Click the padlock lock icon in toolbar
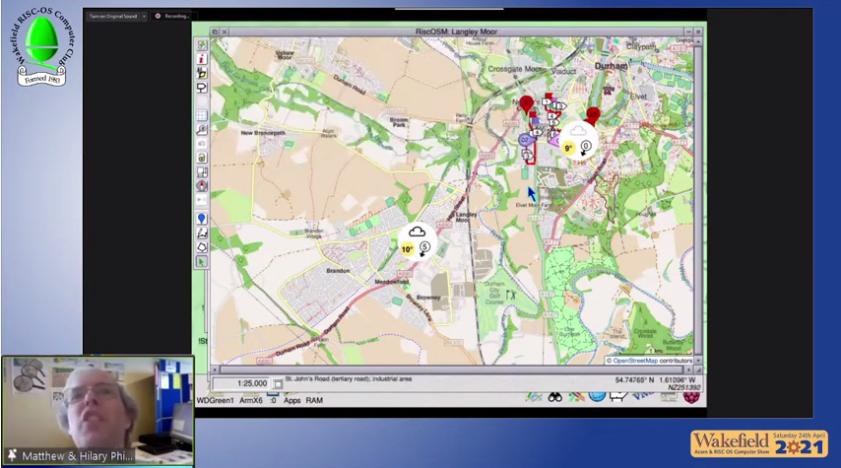Viewport: 841px width, 468px height. click(202, 157)
